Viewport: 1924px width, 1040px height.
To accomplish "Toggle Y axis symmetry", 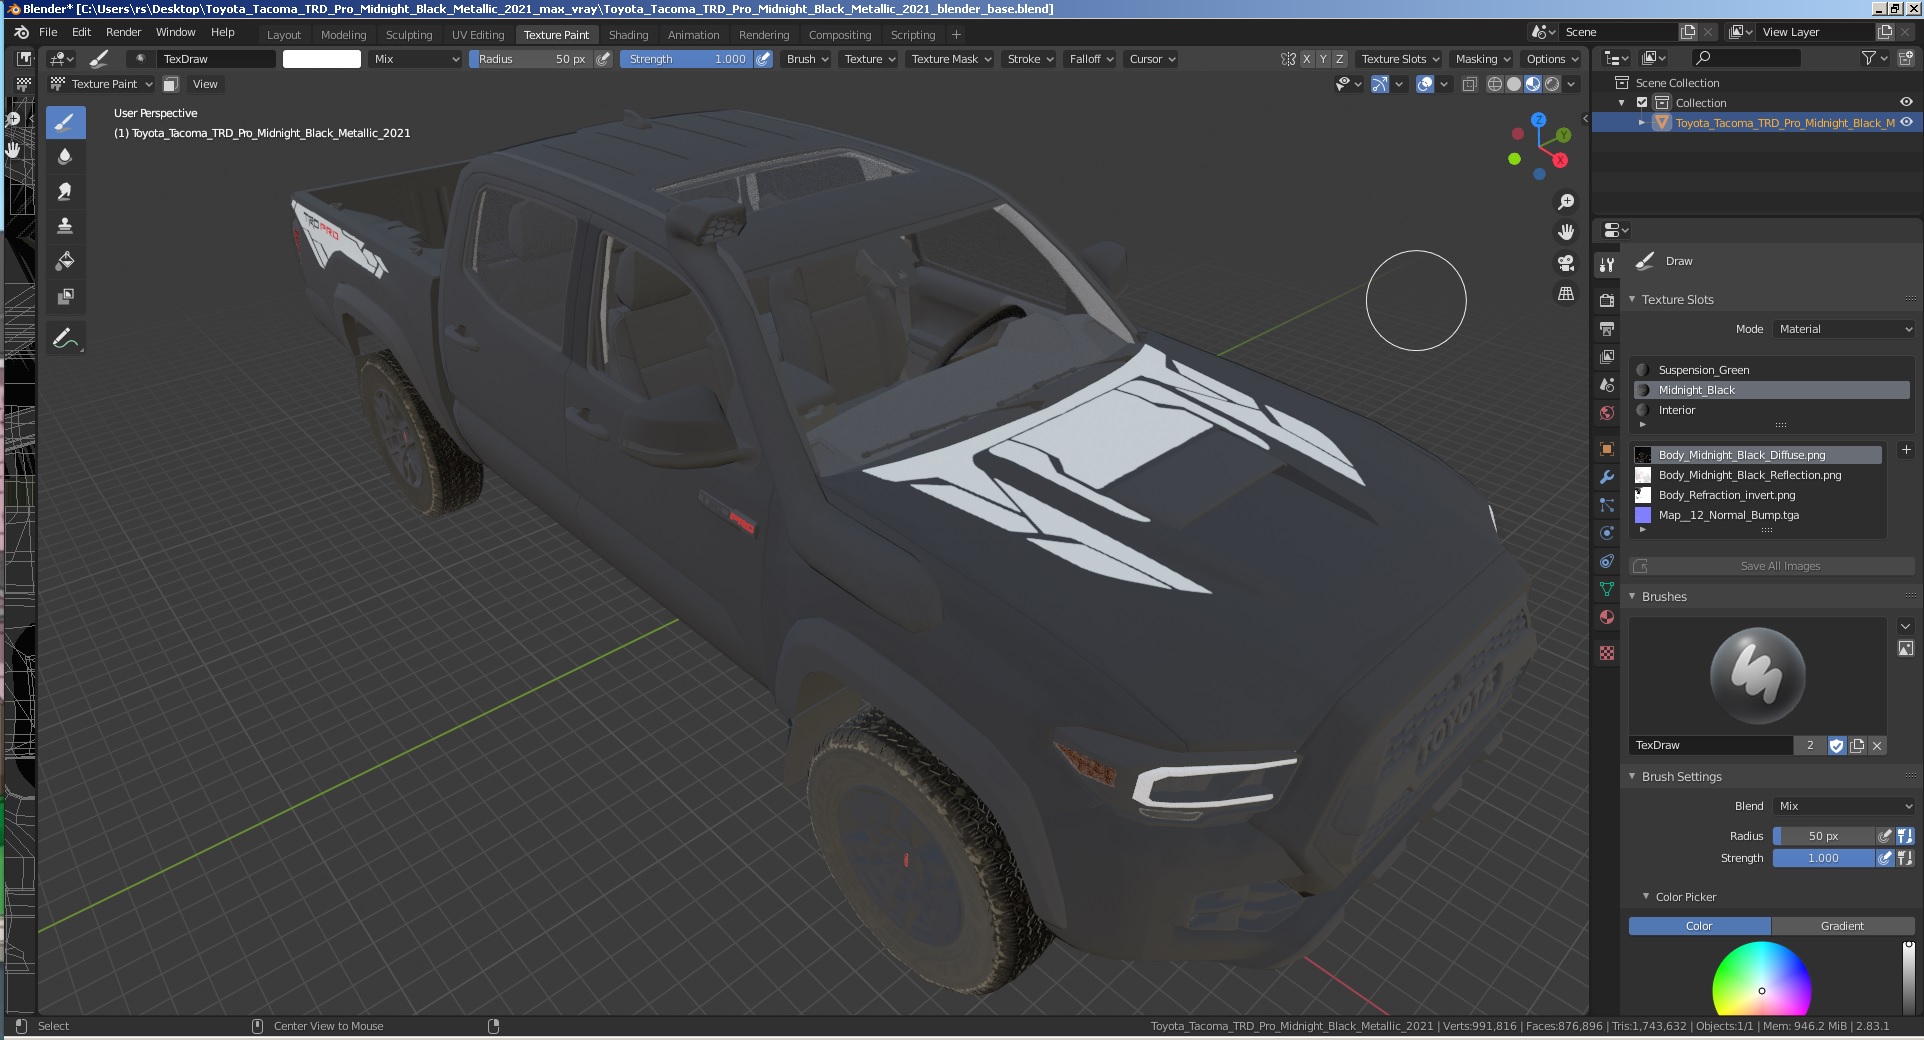I will [x=1323, y=59].
